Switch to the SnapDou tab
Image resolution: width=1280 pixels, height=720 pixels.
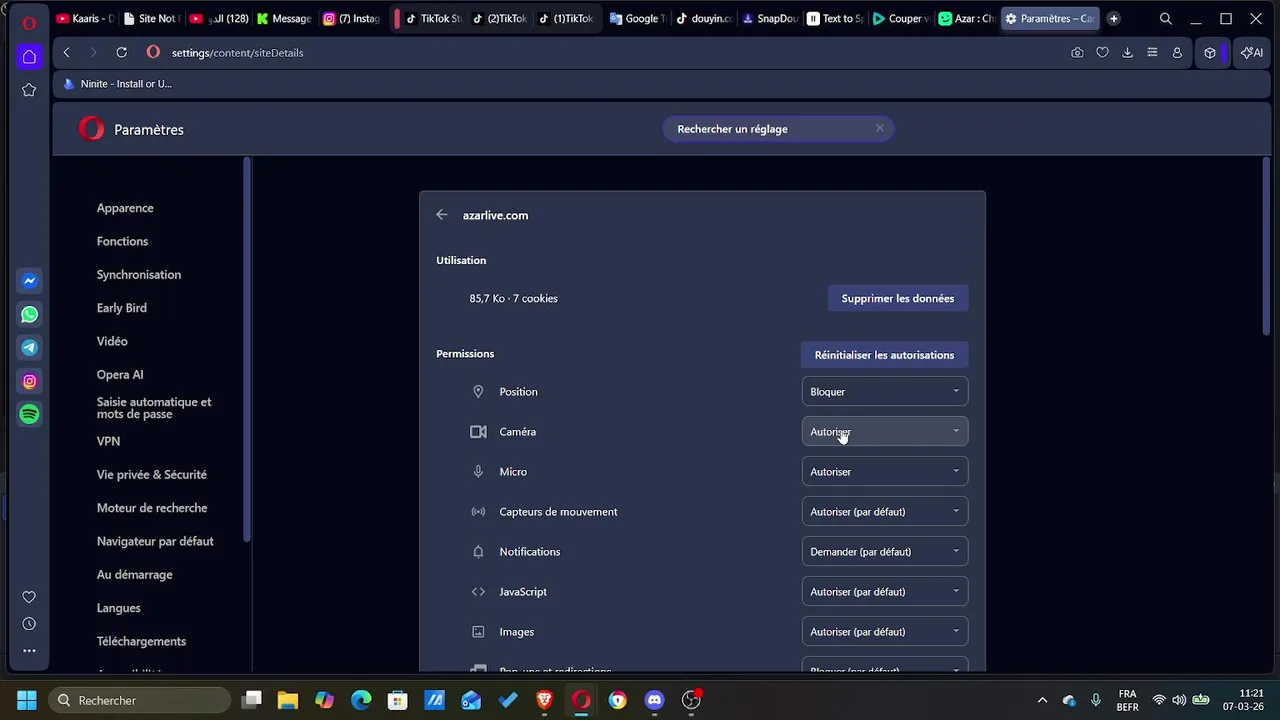click(x=769, y=18)
